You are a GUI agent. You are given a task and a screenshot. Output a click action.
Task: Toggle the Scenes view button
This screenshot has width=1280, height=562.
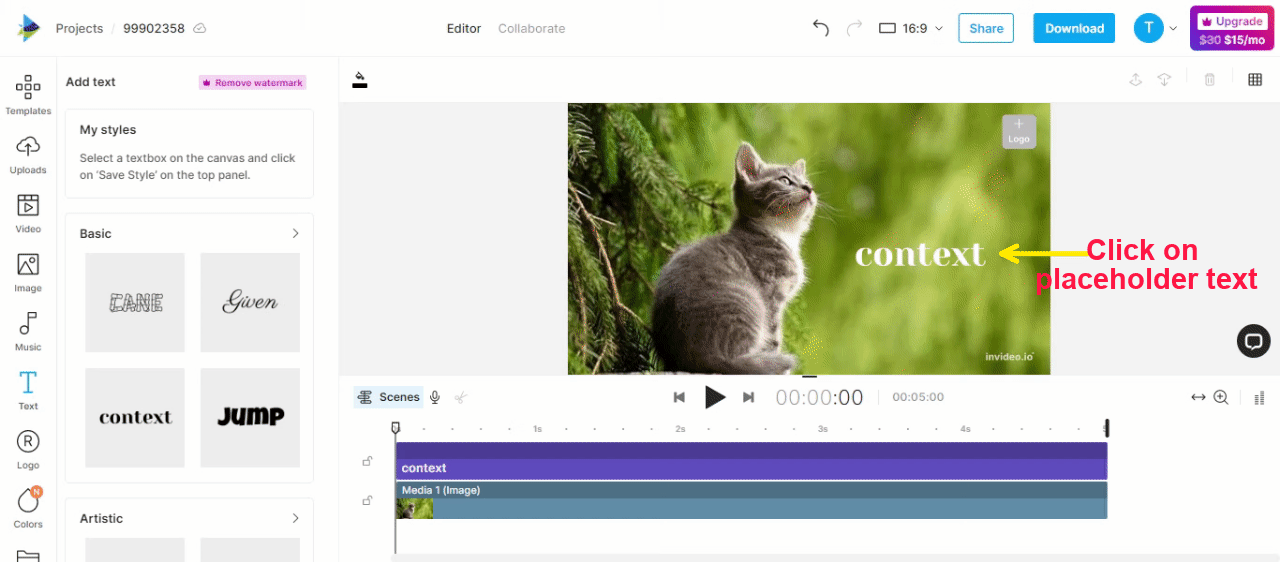pos(388,397)
